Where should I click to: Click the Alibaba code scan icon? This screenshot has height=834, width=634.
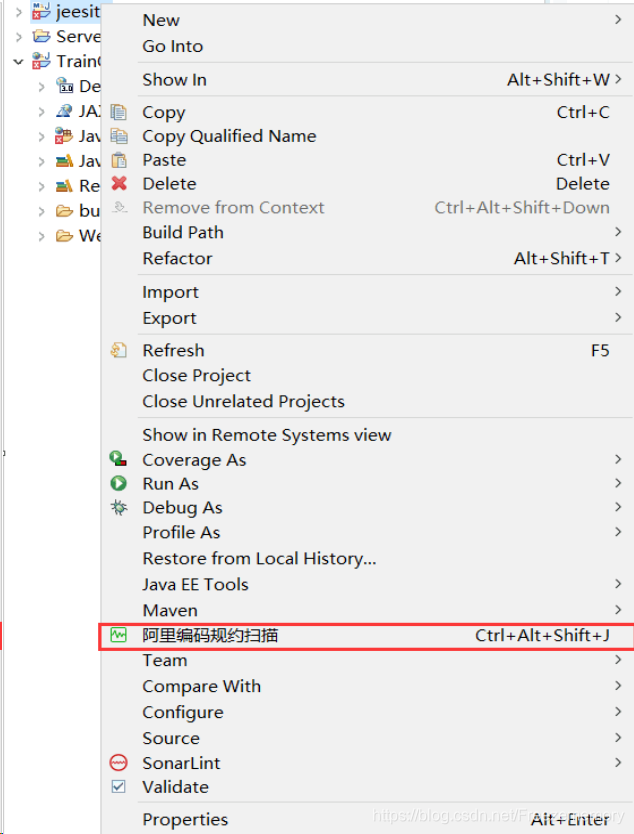[x=118, y=635]
